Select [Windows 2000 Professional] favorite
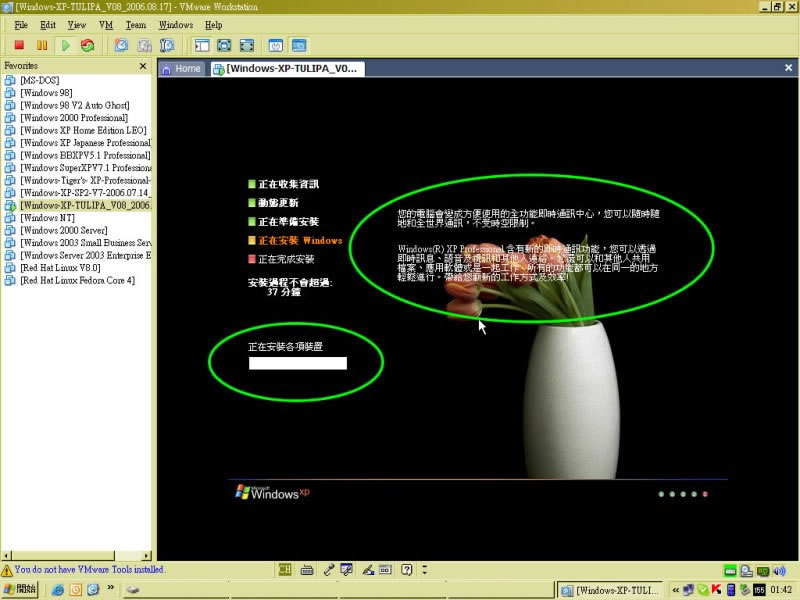The image size is (800, 600). (x=74, y=118)
